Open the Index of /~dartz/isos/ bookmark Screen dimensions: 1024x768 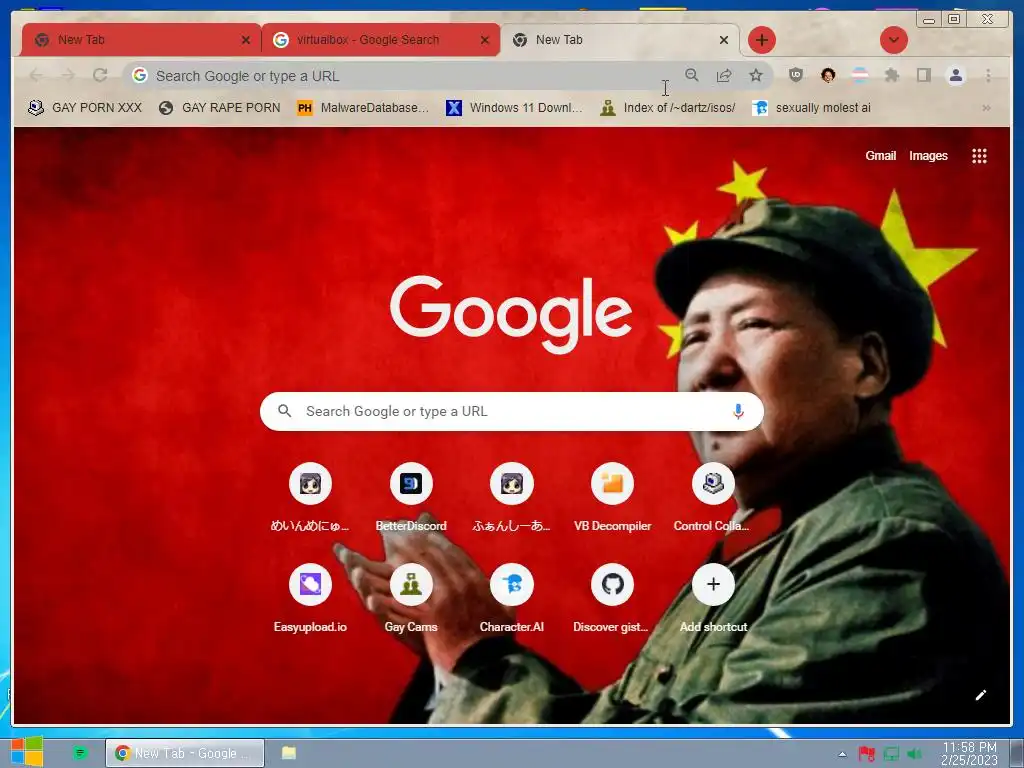[668, 108]
